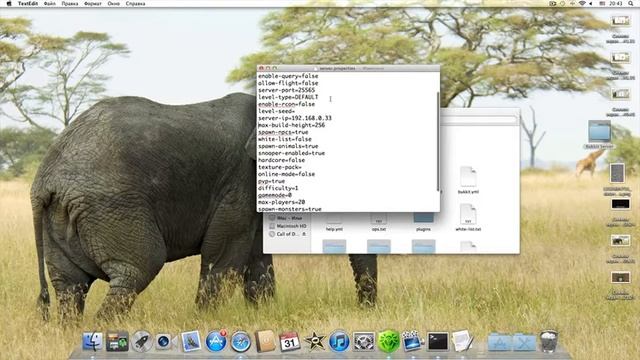This screenshot has height=360, width=640.
Task: Launch Launchpad rocket icon in Dock
Action: coord(142,341)
